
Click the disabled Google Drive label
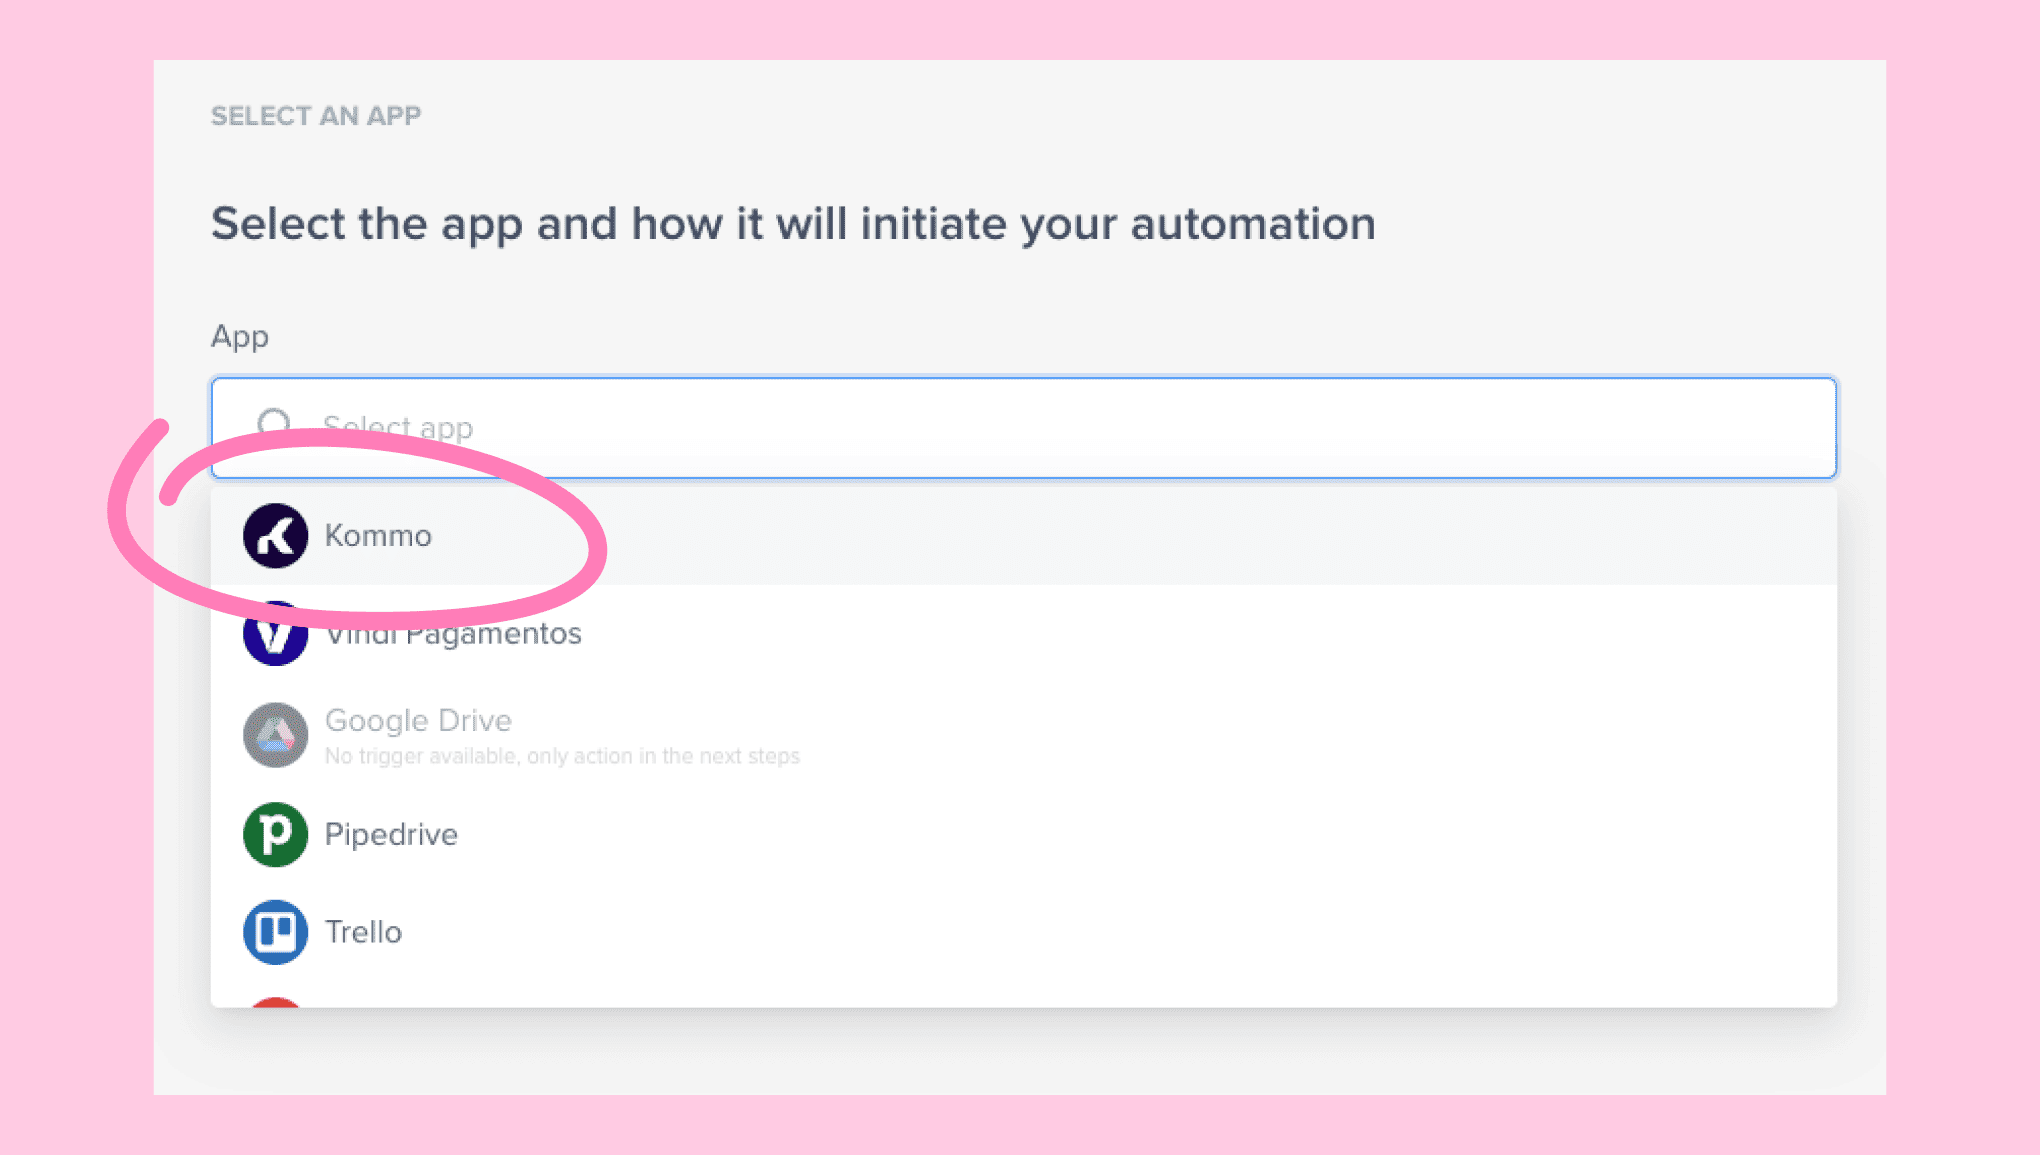(x=418, y=720)
